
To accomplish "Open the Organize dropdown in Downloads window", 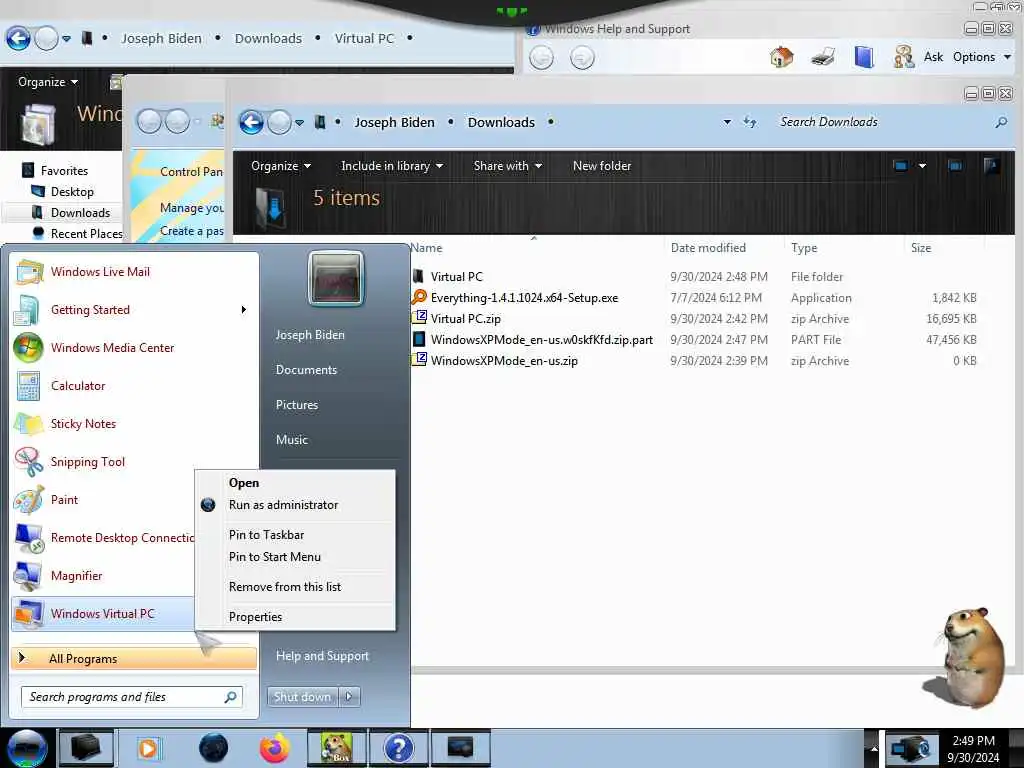I will (281, 166).
